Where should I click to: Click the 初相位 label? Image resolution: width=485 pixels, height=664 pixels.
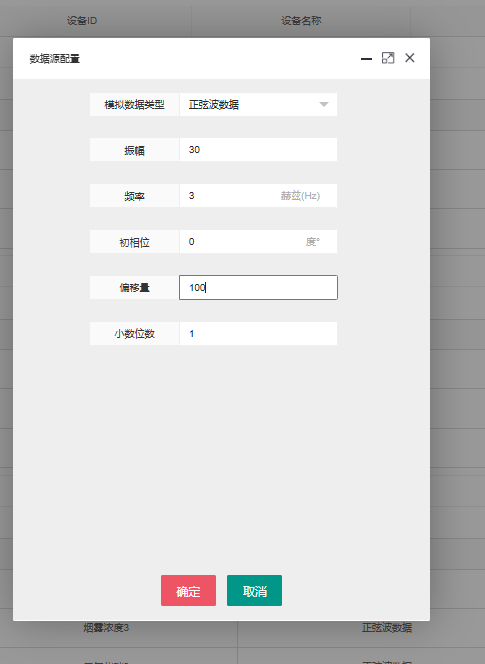[134, 242]
